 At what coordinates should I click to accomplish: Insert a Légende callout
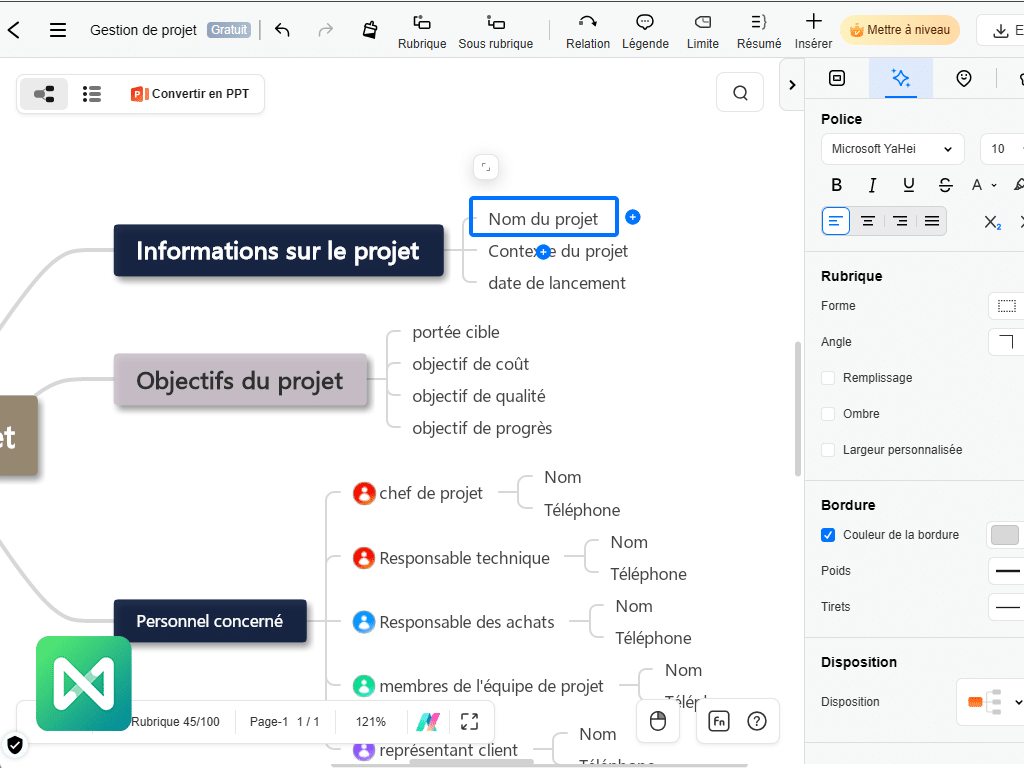click(x=645, y=22)
